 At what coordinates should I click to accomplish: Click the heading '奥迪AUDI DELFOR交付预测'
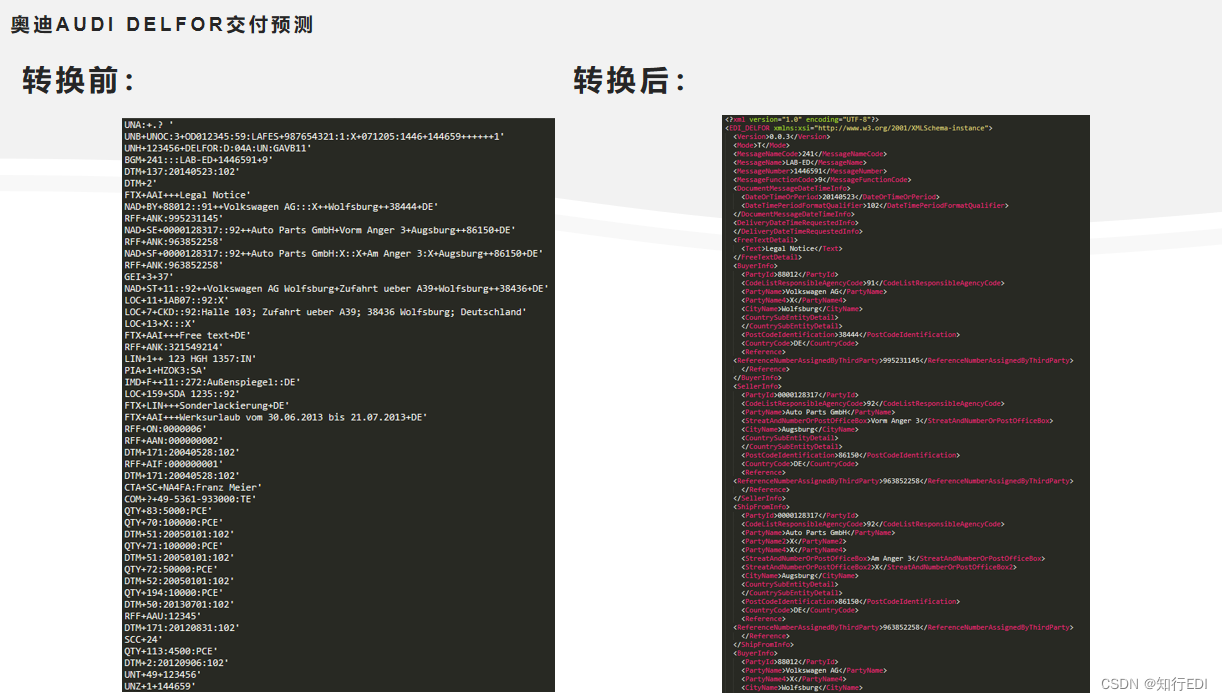162,25
